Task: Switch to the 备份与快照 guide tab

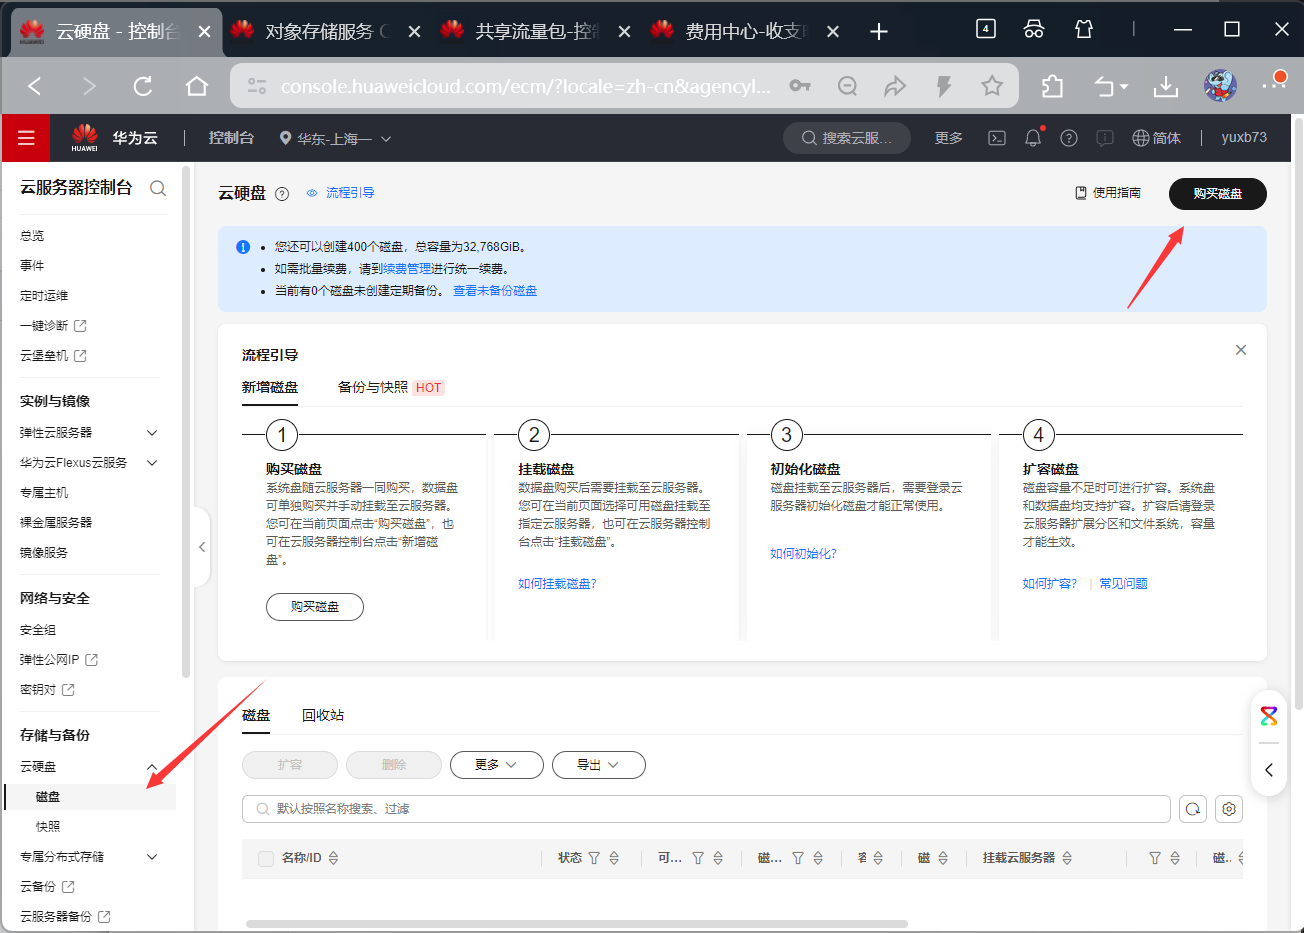Action: (x=373, y=387)
